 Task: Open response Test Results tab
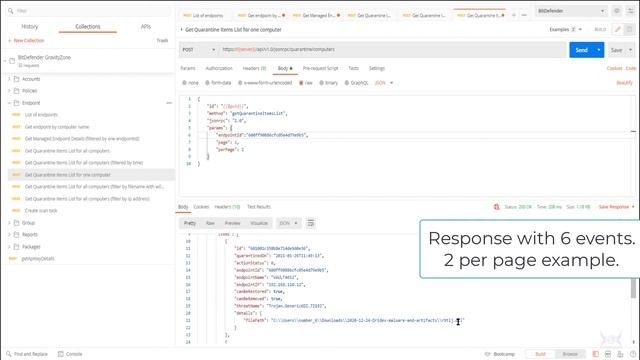click(x=259, y=207)
